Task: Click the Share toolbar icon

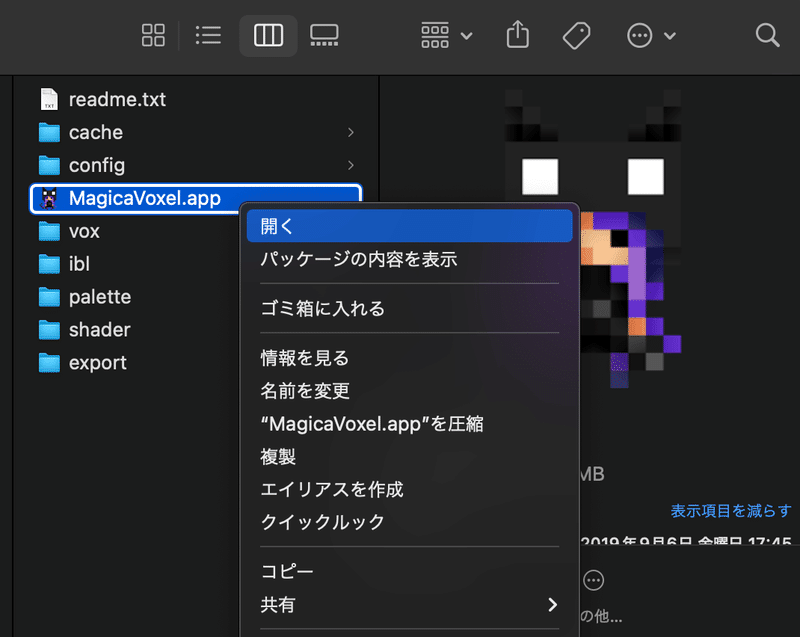Action: pyautogui.click(x=517, y=34)
